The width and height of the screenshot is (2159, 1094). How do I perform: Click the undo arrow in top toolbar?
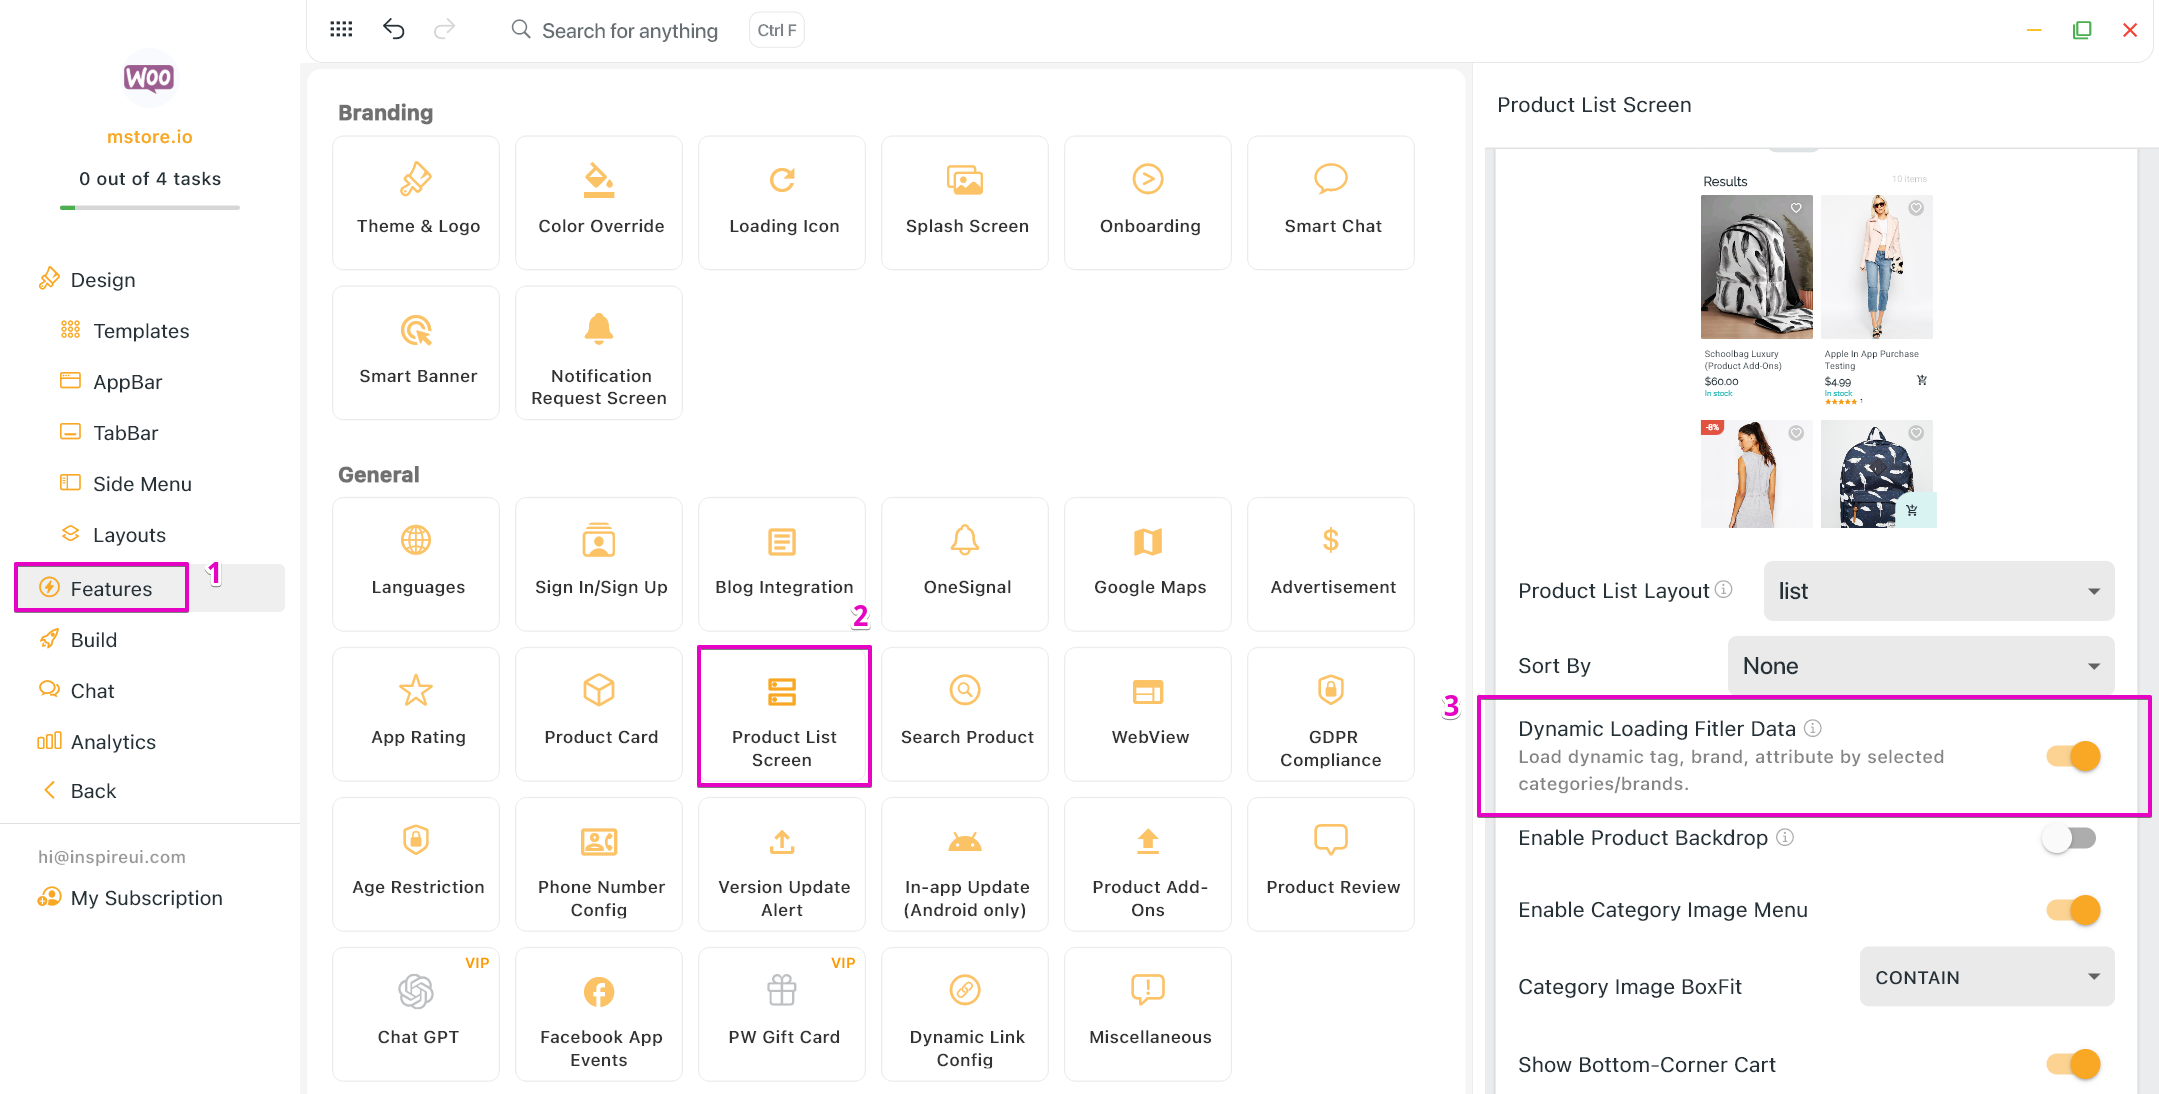pos(394,30)
